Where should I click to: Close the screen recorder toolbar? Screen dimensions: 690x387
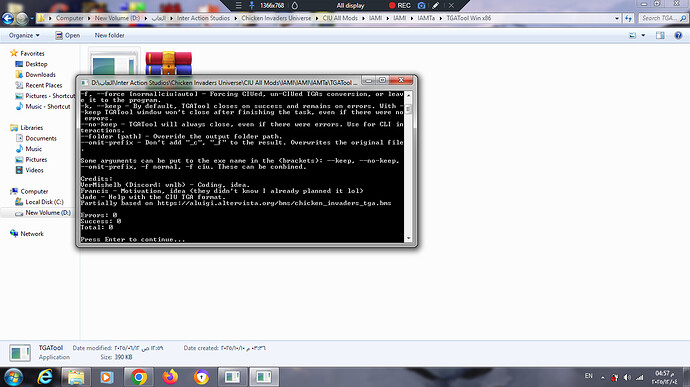tap(451, 6)
